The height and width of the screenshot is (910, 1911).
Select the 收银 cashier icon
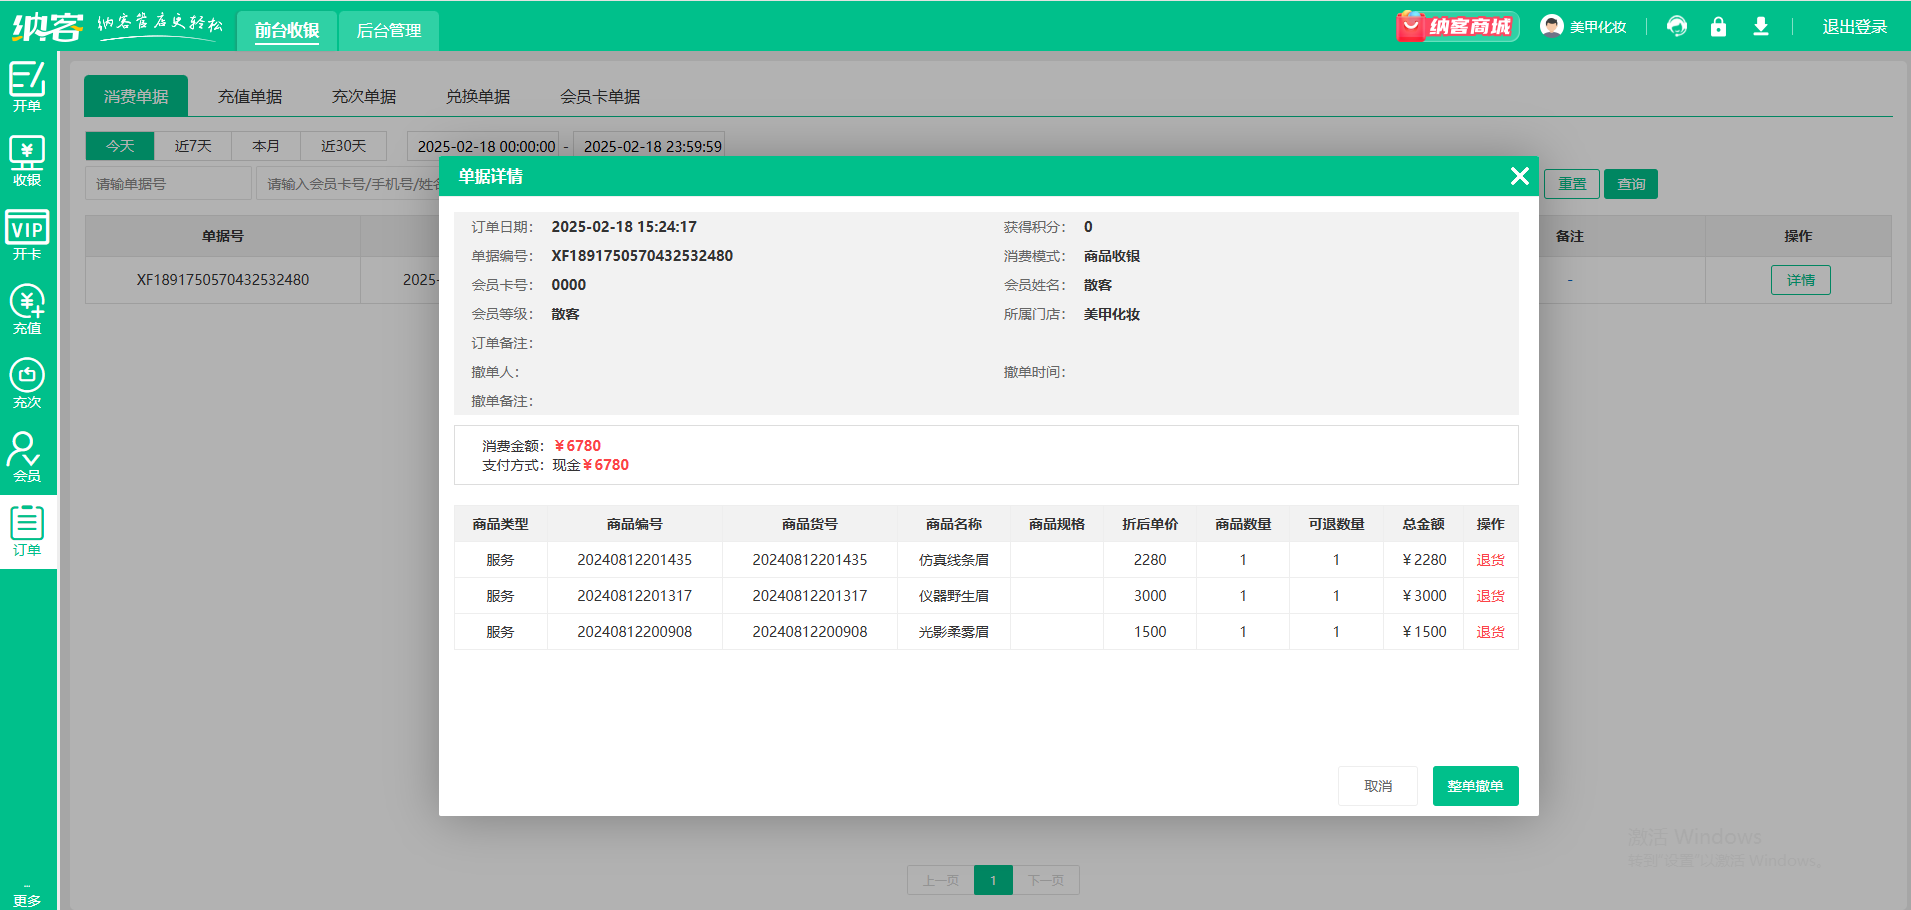coord(27,161)
